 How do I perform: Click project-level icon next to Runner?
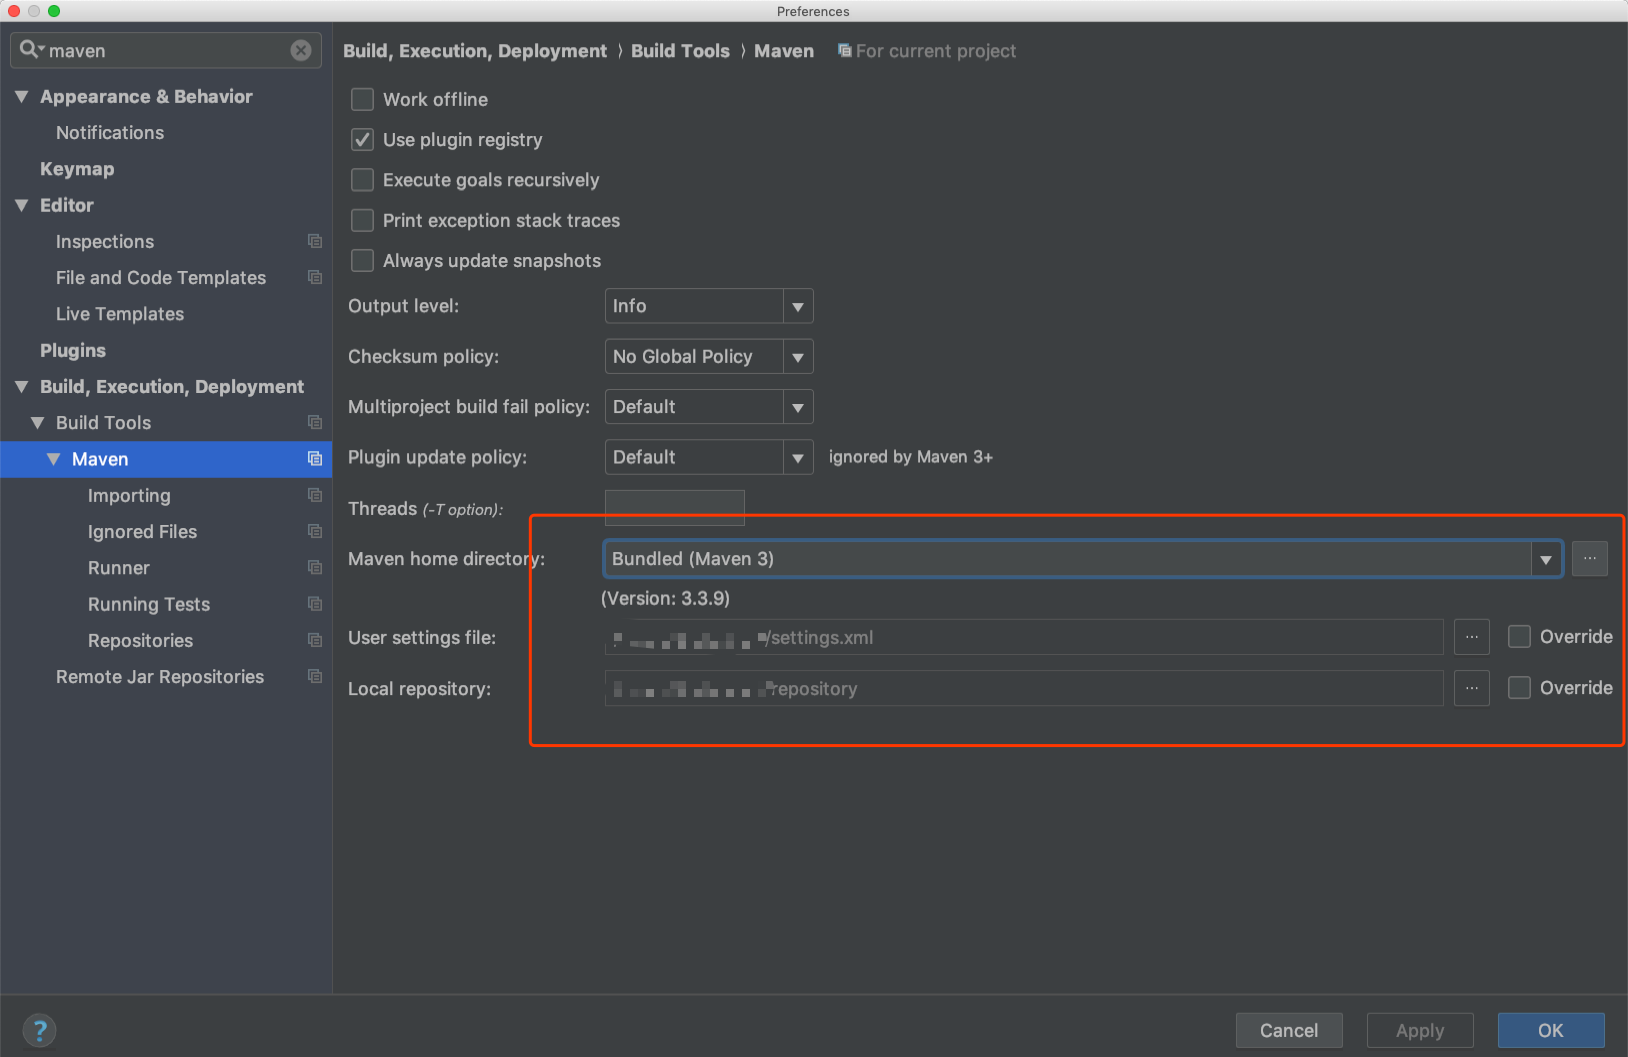click(315, 567)
